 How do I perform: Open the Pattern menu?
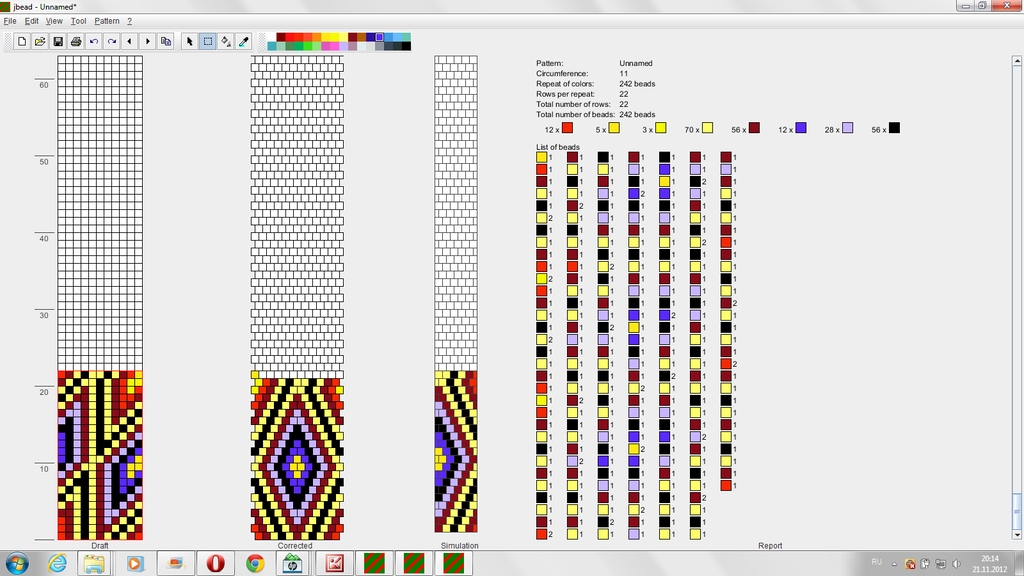[107, 21]
